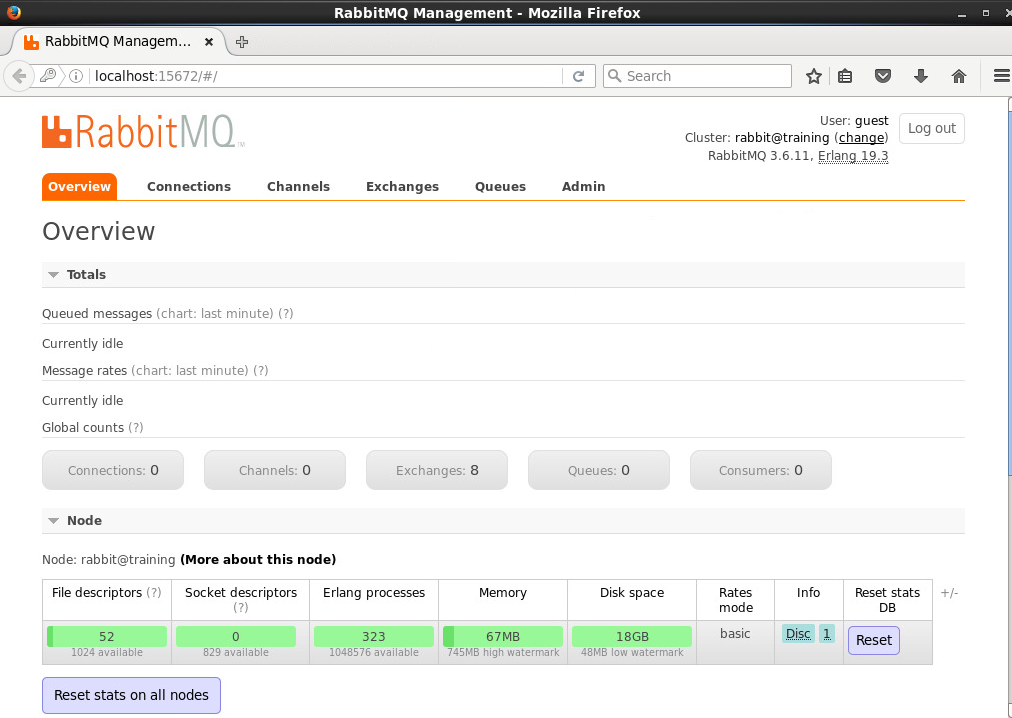Open site information icon in address bar
1012x718 pixels.
tap(76, 76)
